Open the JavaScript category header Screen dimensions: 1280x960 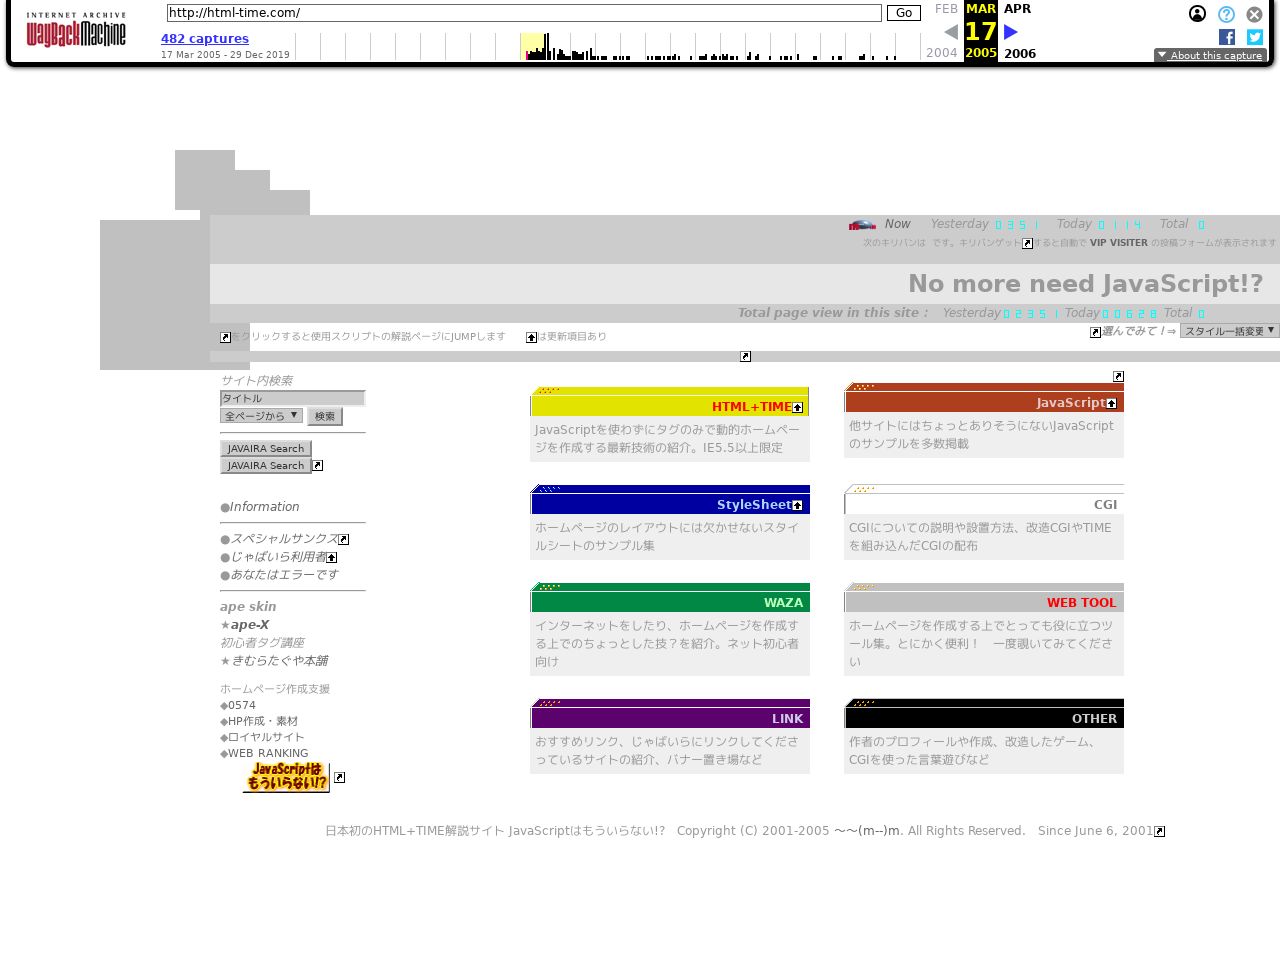(983, 402)
